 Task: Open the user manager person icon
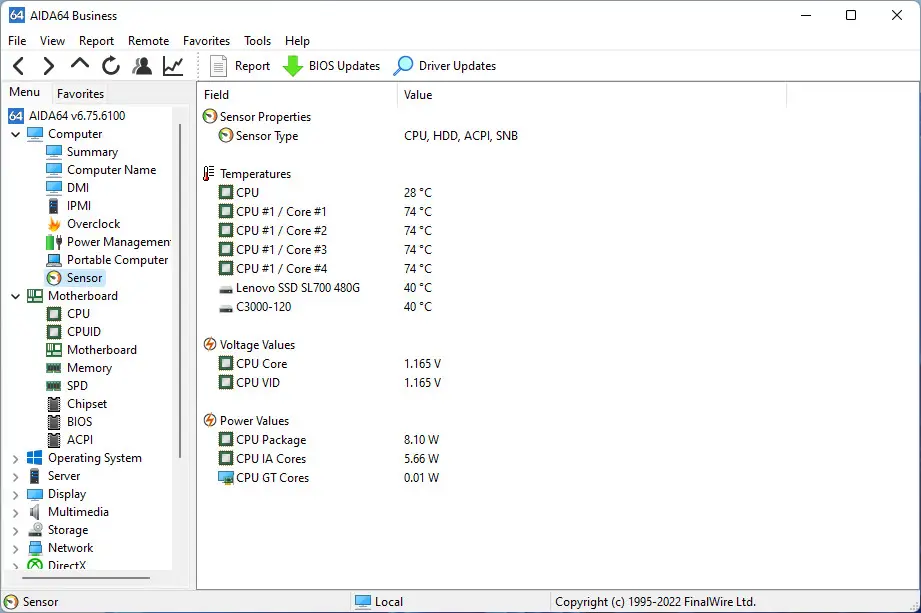click(142, 66)
